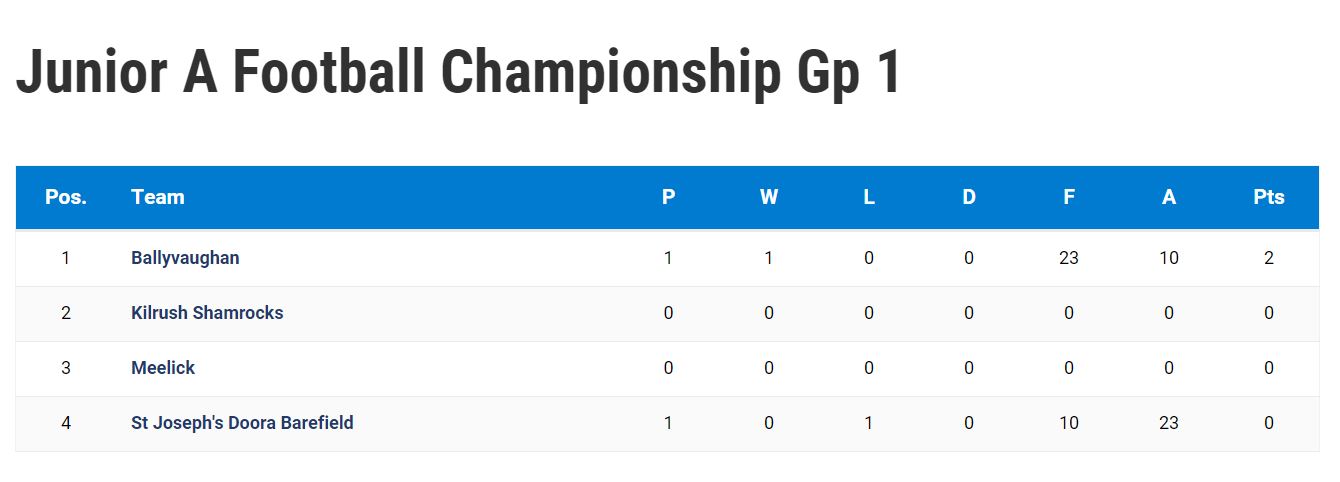The image size is (1340, 482).
Task: Click the Team column header
Action: coord(158,197)
